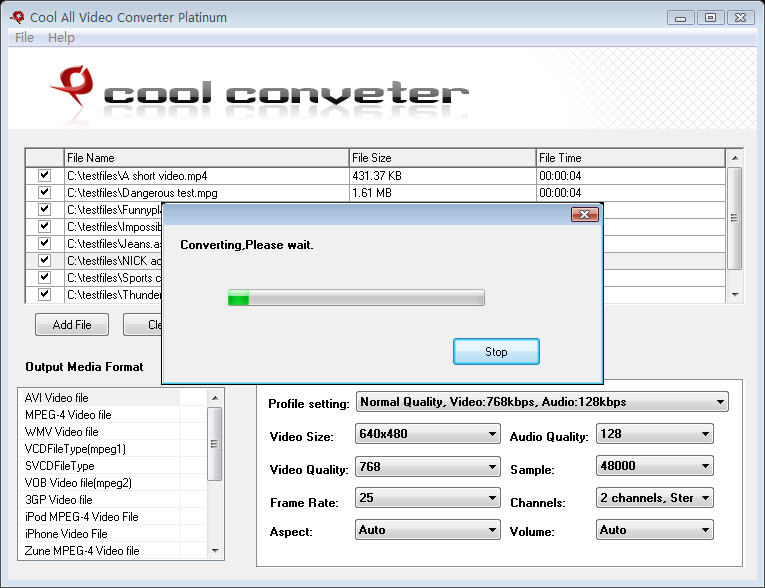Image resolution: width=765 pixels, height=588 pixels.
Task: Uncheck the A short video.mp4 checkbox
Action: point(44,175)
